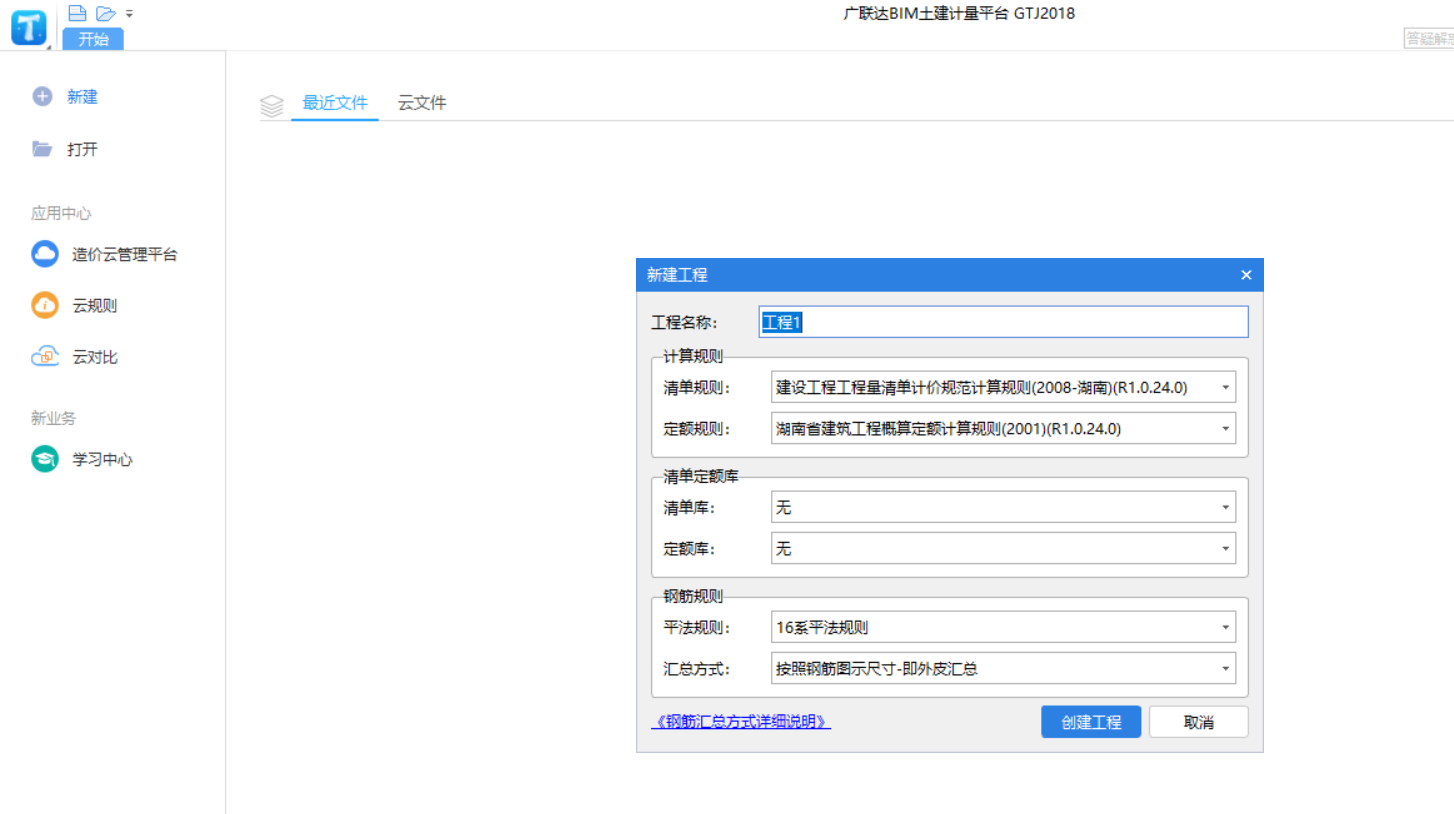Open the 定额规则 dropdown
This screenshot has width=1454, height=814.
pos(1004,429)
